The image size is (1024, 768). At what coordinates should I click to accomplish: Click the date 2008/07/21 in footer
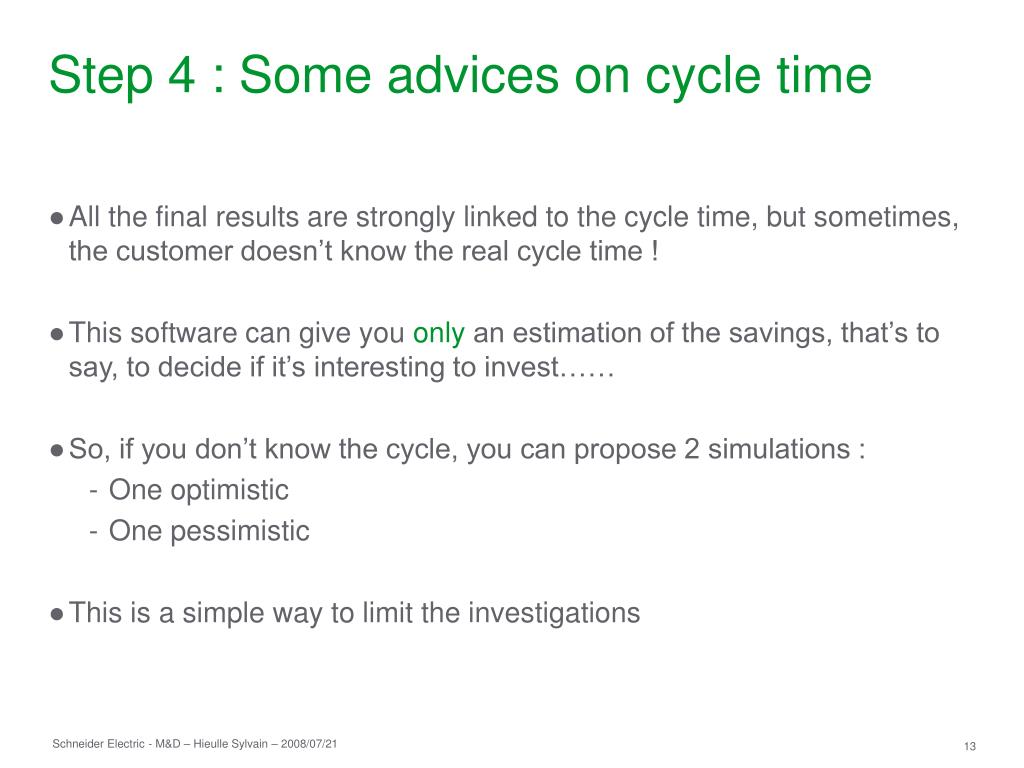(309, 744)
